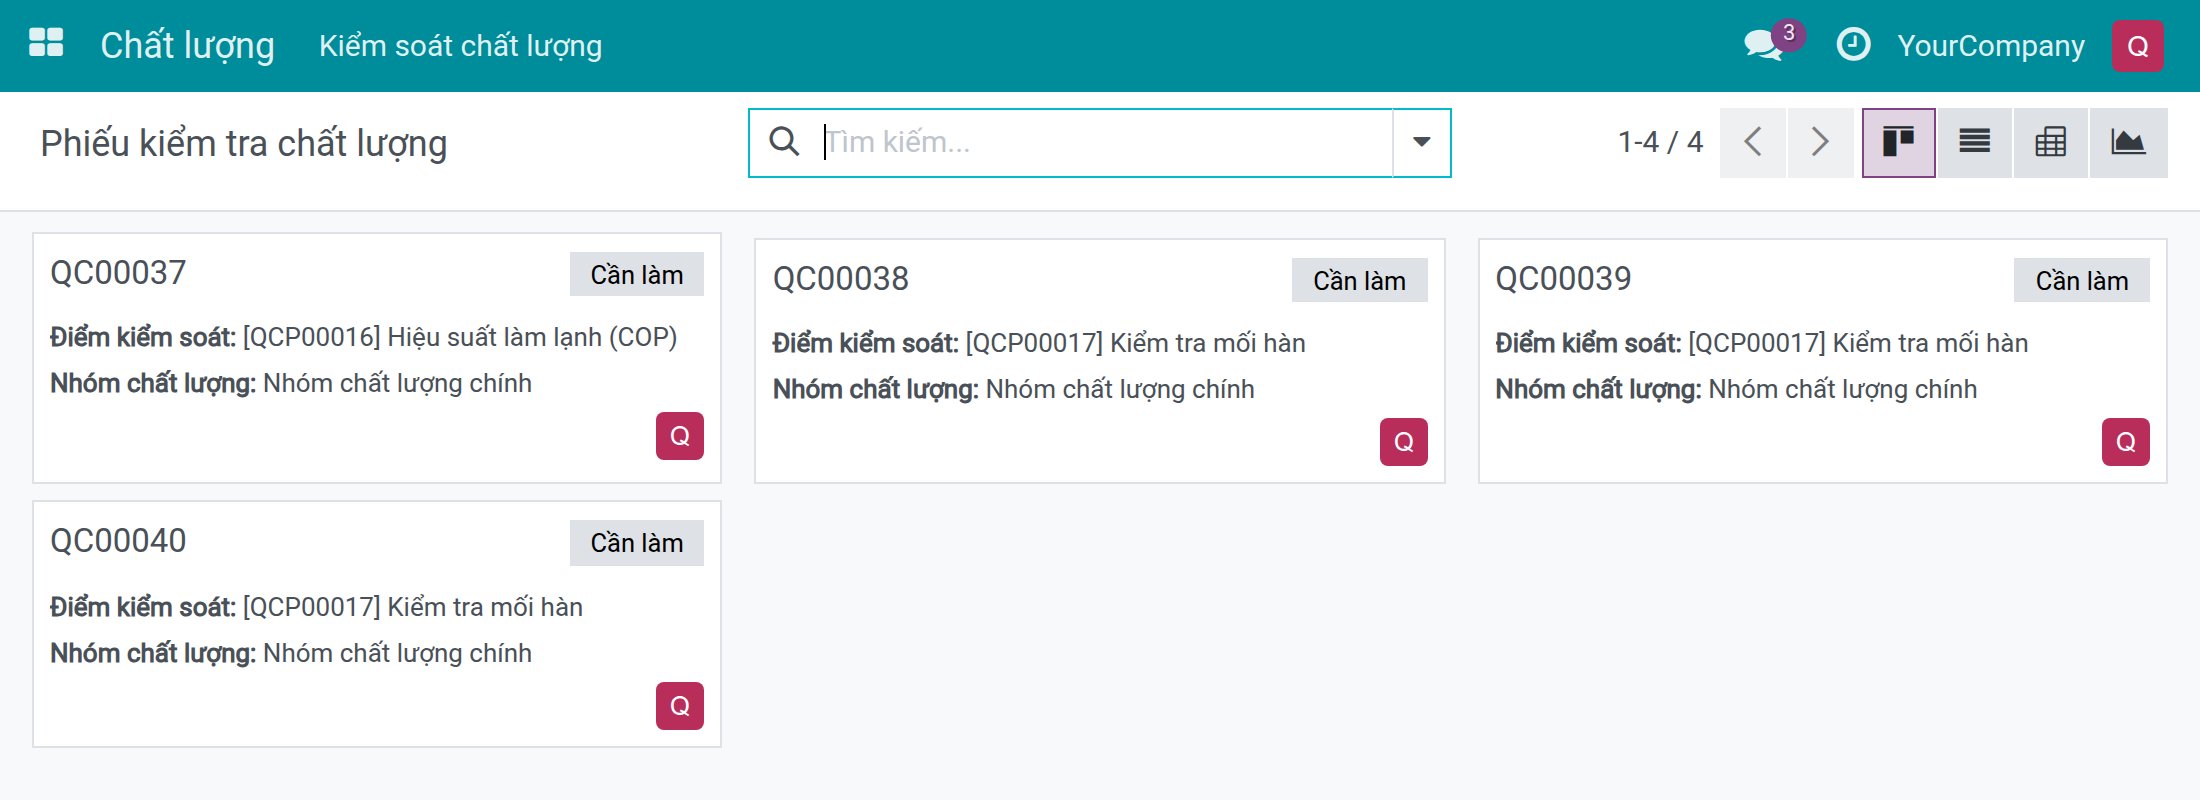The image size is (2200, 800).
Task: Click [QCP00016] Hiệu suất làm lạnh (COP) text
Action: (x=460, y=337)
